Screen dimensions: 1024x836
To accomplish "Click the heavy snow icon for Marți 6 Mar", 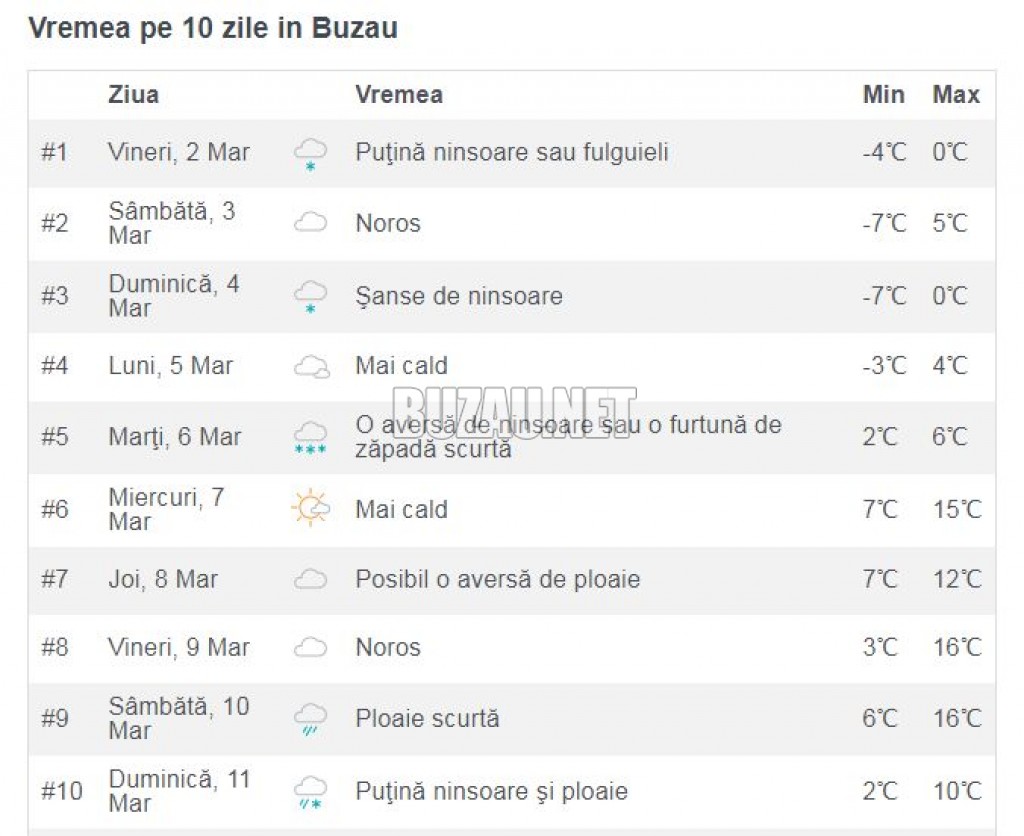I will 310,438.
